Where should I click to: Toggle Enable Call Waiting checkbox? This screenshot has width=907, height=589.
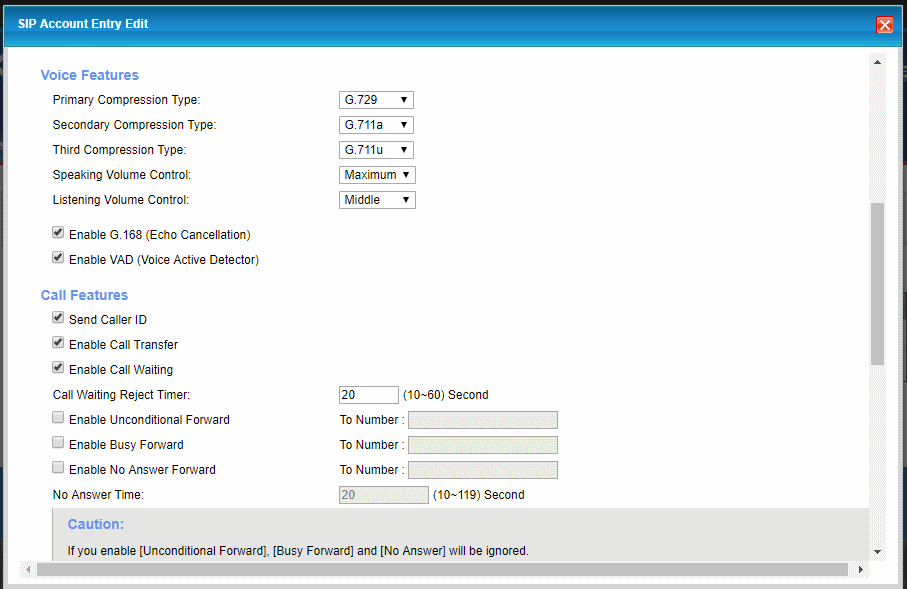pos(58,367)
